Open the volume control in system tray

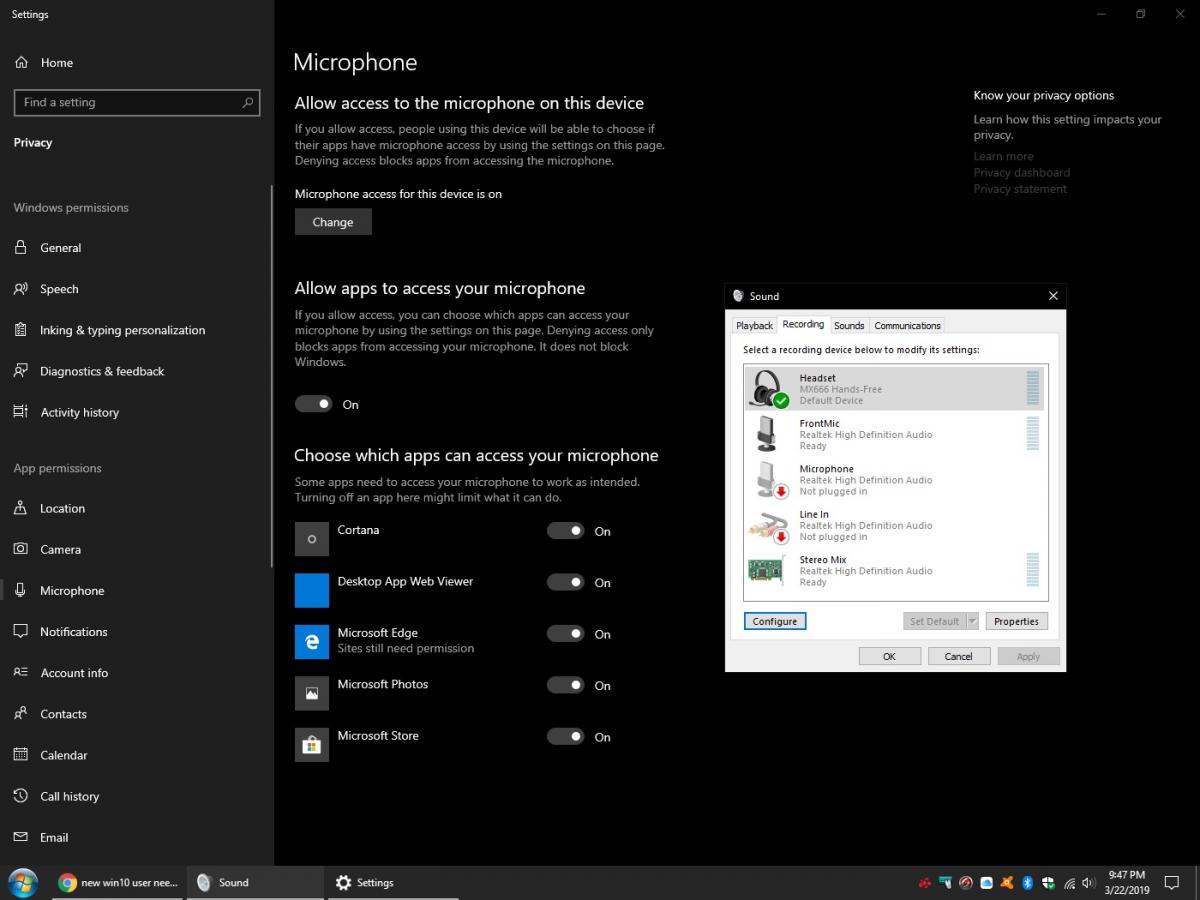tap(1088, 883)
